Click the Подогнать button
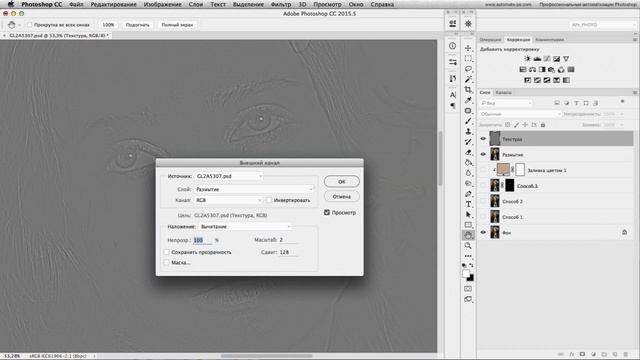640x360 pixels. tap(138, 25)
